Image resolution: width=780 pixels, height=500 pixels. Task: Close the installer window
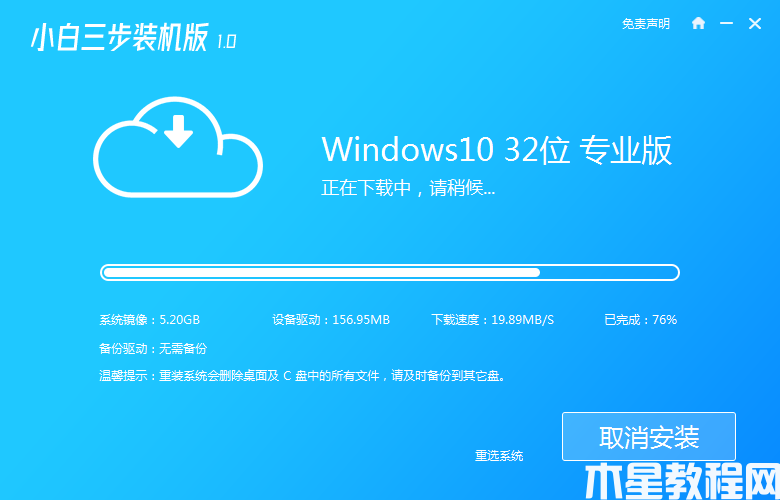[755, 23]
